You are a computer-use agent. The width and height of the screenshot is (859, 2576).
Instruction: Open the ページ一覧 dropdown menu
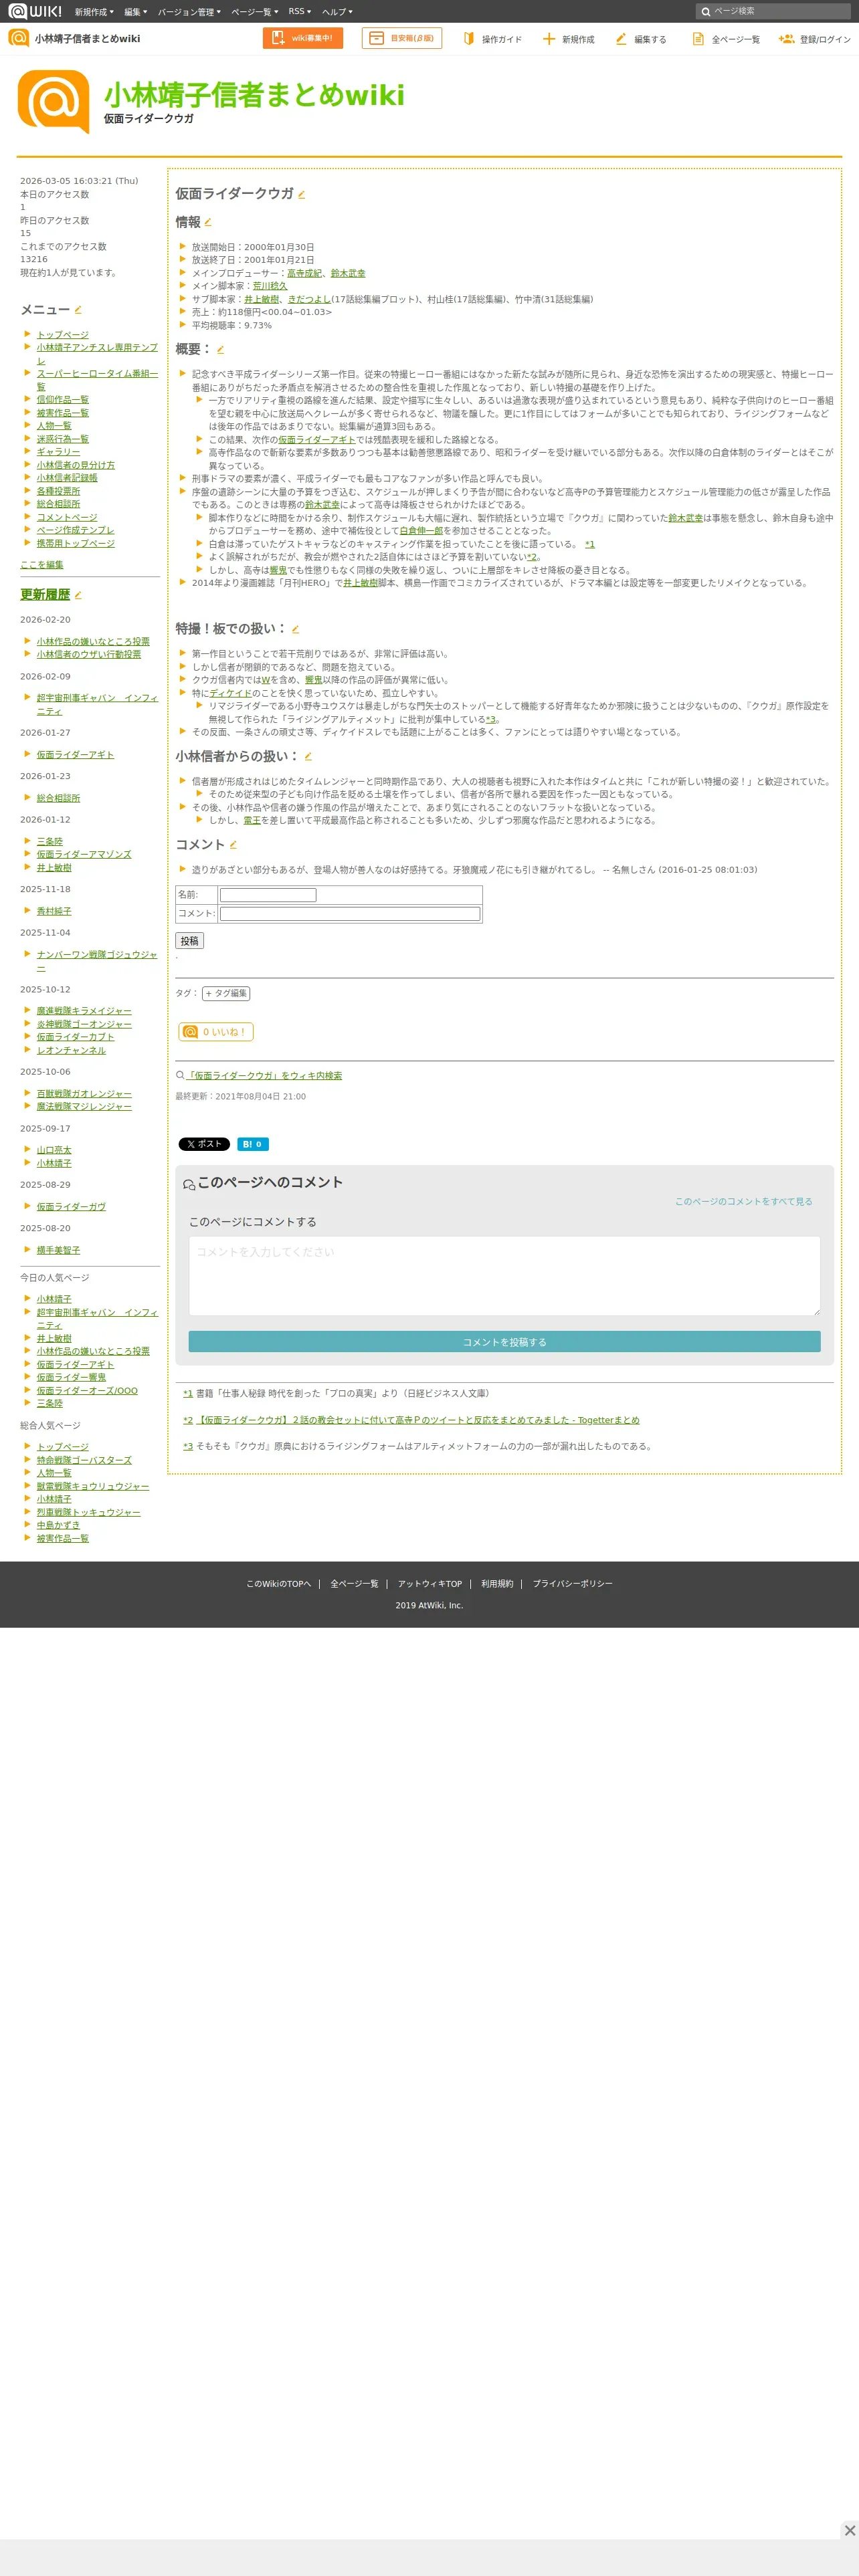point(255,12)
